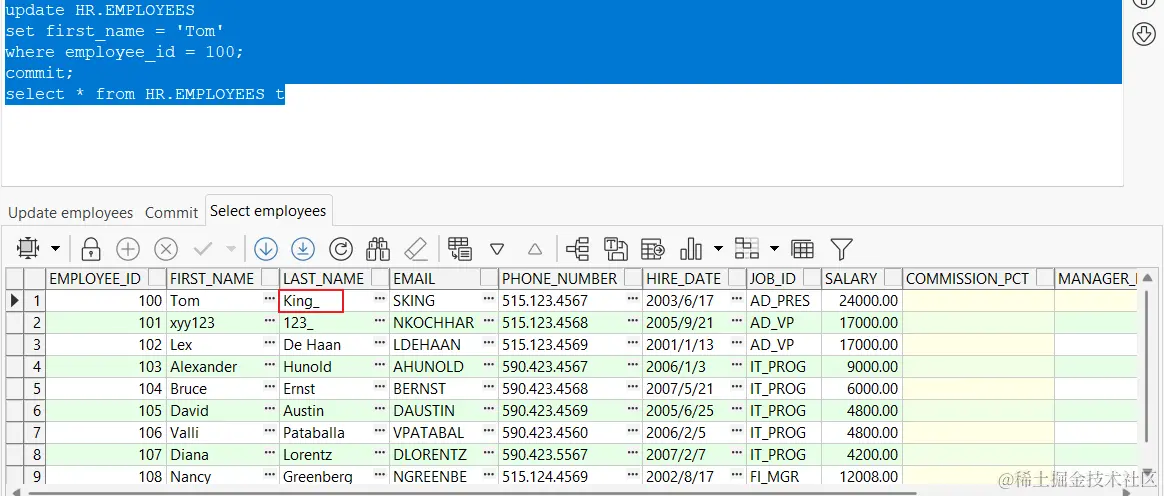The image size is (1164, 496).
Task: Toggle the small box beside PHONE_NUMBER header
Action: tap(632, 278)
